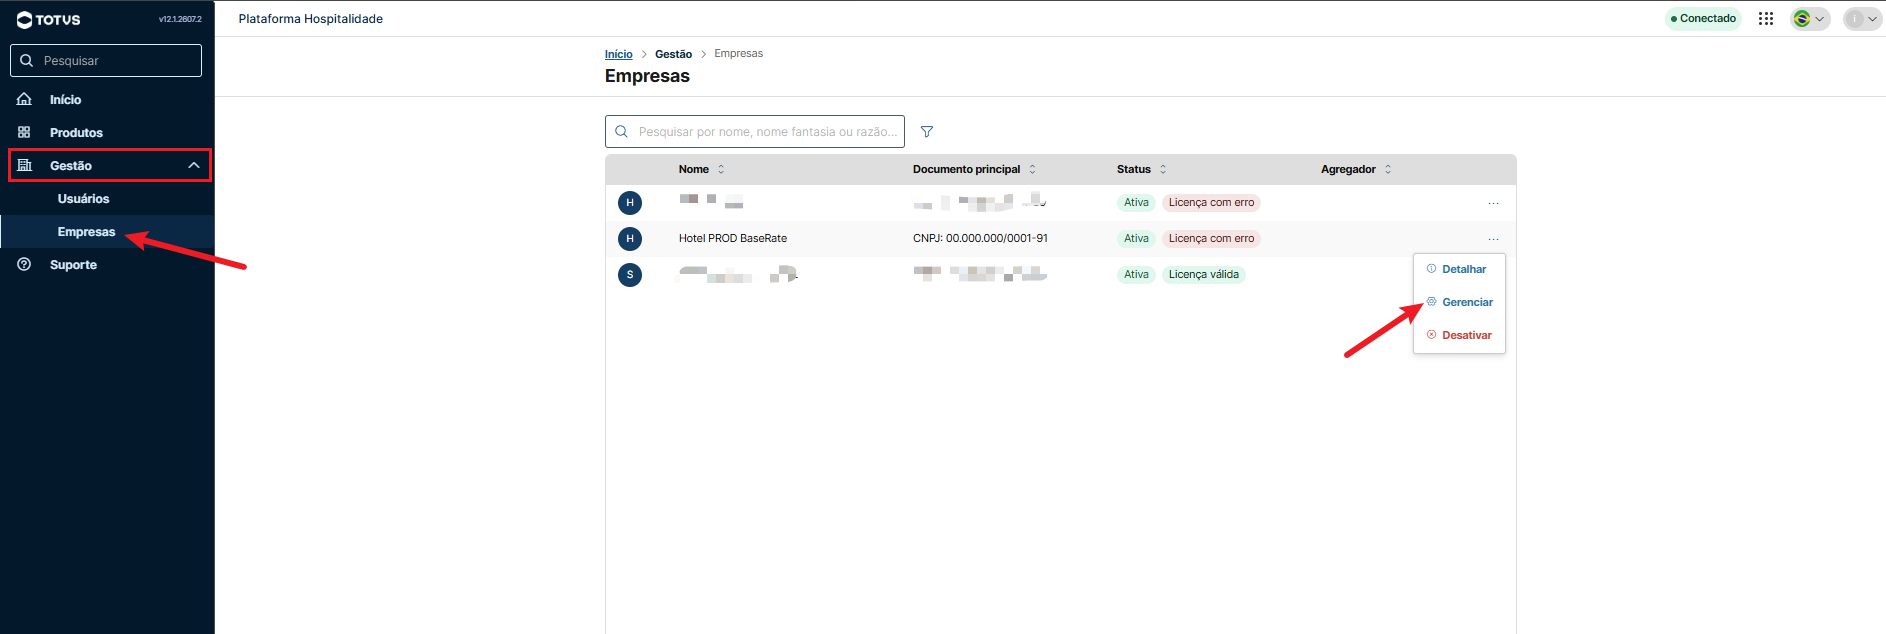Screen dimensions: 1886x634
Task: Select Empresas under Gestão
Action: (x=86, y=231)
